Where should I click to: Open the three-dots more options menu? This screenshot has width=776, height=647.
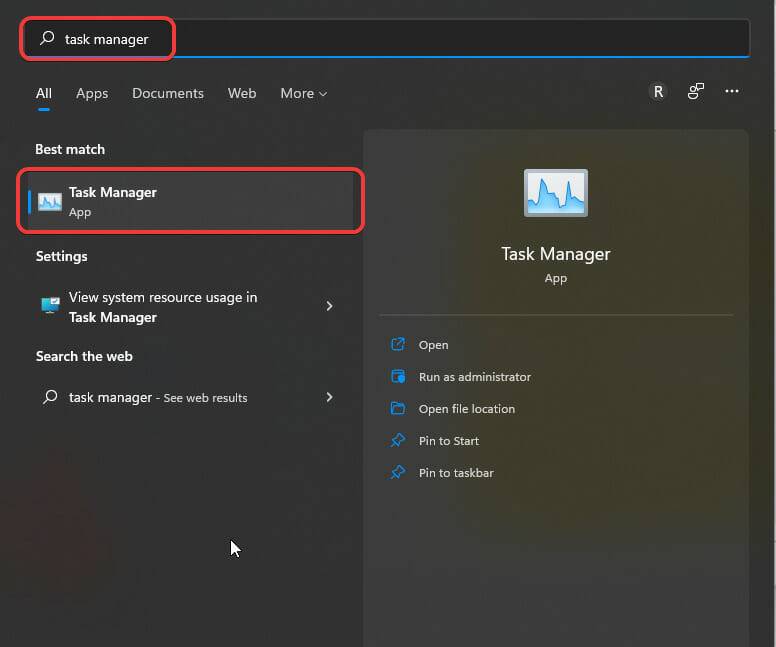[x=732, y=92]
